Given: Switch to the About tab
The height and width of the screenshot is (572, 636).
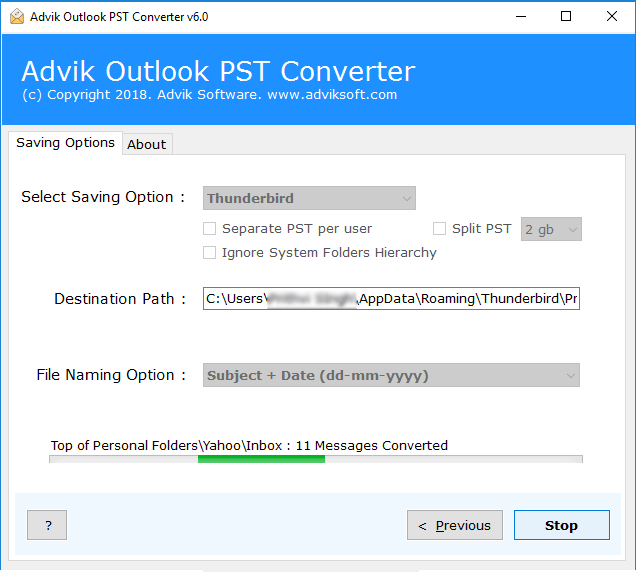Looking at the screenshot, I should pyautogui.click(x=147, y=144).
